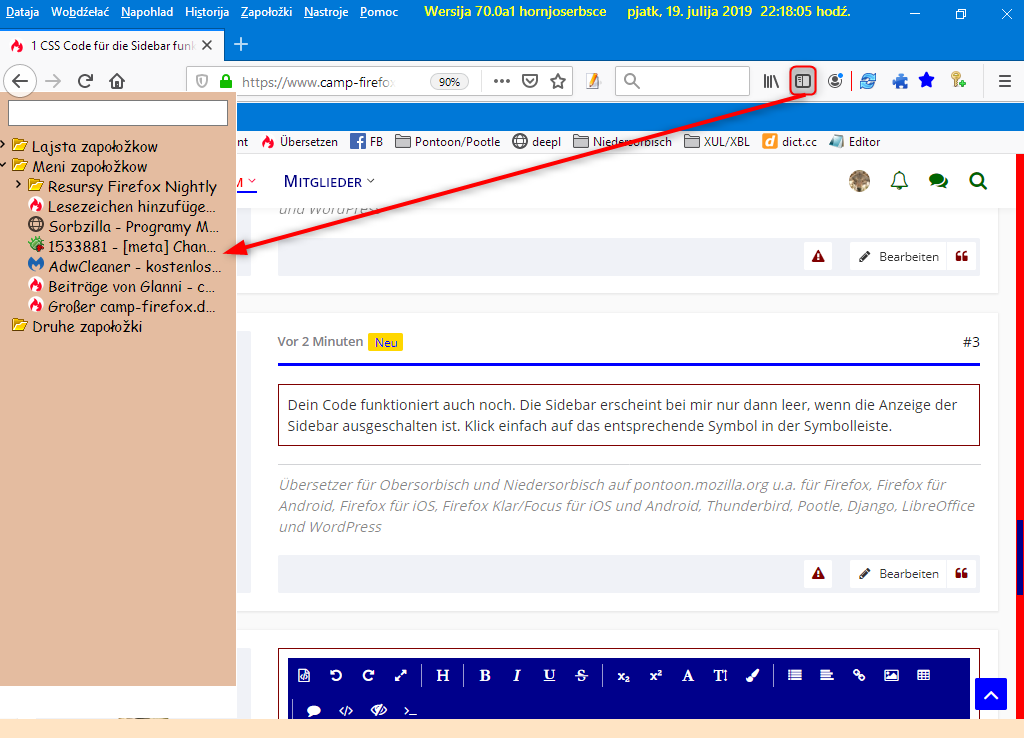The width and height of the screenshot is (1024, 738).
Task: Undo in the editor toolbar
Action: pos(336,675)
